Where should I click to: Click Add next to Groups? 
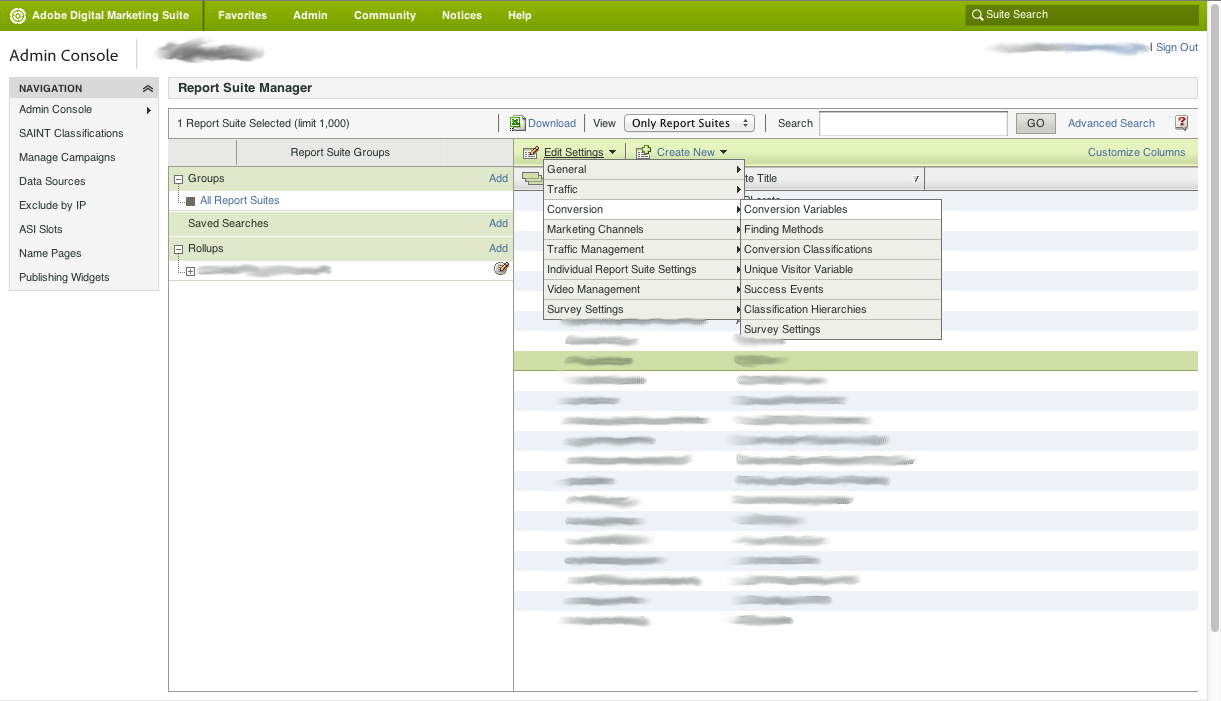[x=498, y=178]
